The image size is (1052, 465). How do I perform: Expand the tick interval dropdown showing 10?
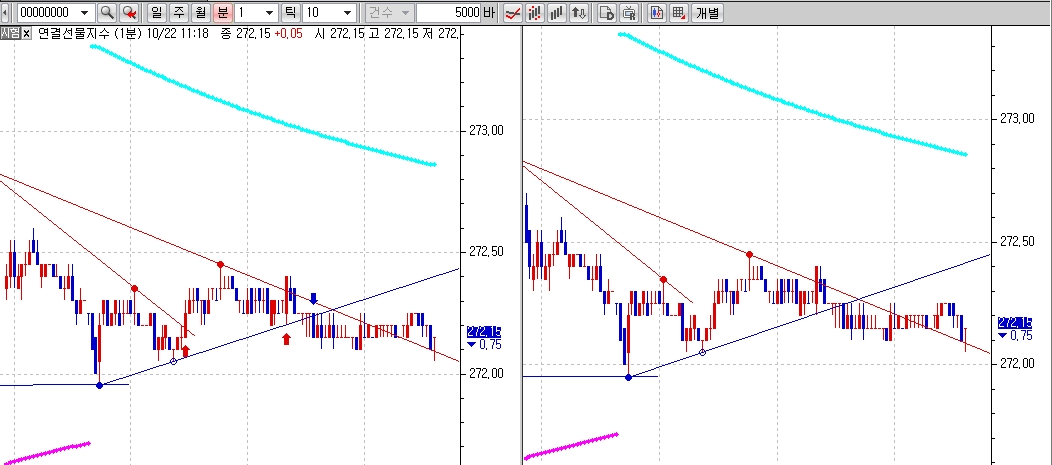tap(347, 13)
